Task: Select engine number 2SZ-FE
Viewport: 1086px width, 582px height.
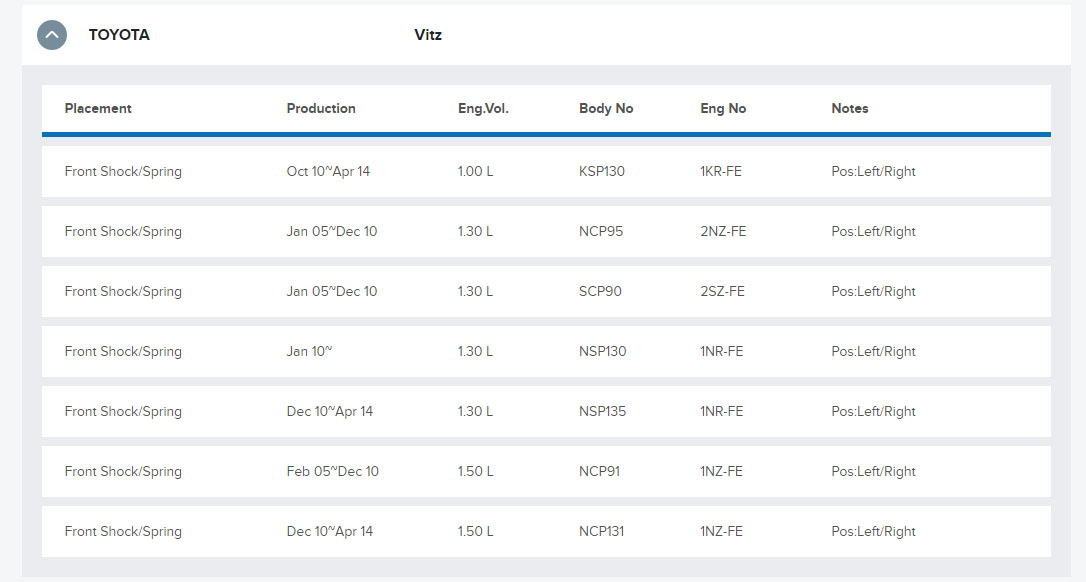Action: (x=722, y=292)
